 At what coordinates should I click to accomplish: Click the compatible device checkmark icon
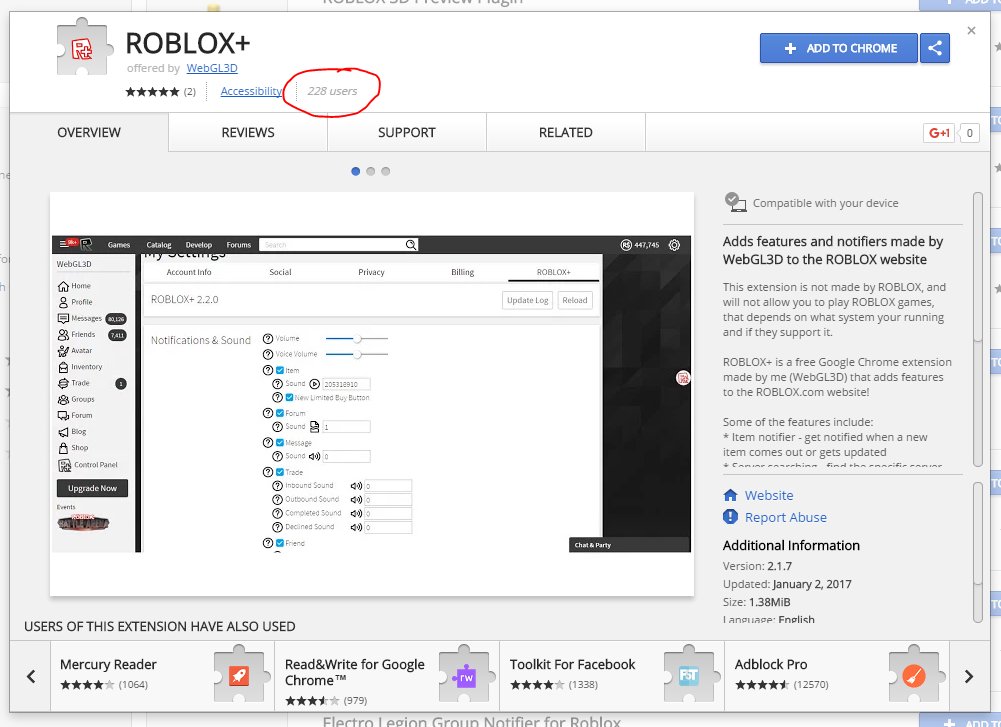coord(735,202)
